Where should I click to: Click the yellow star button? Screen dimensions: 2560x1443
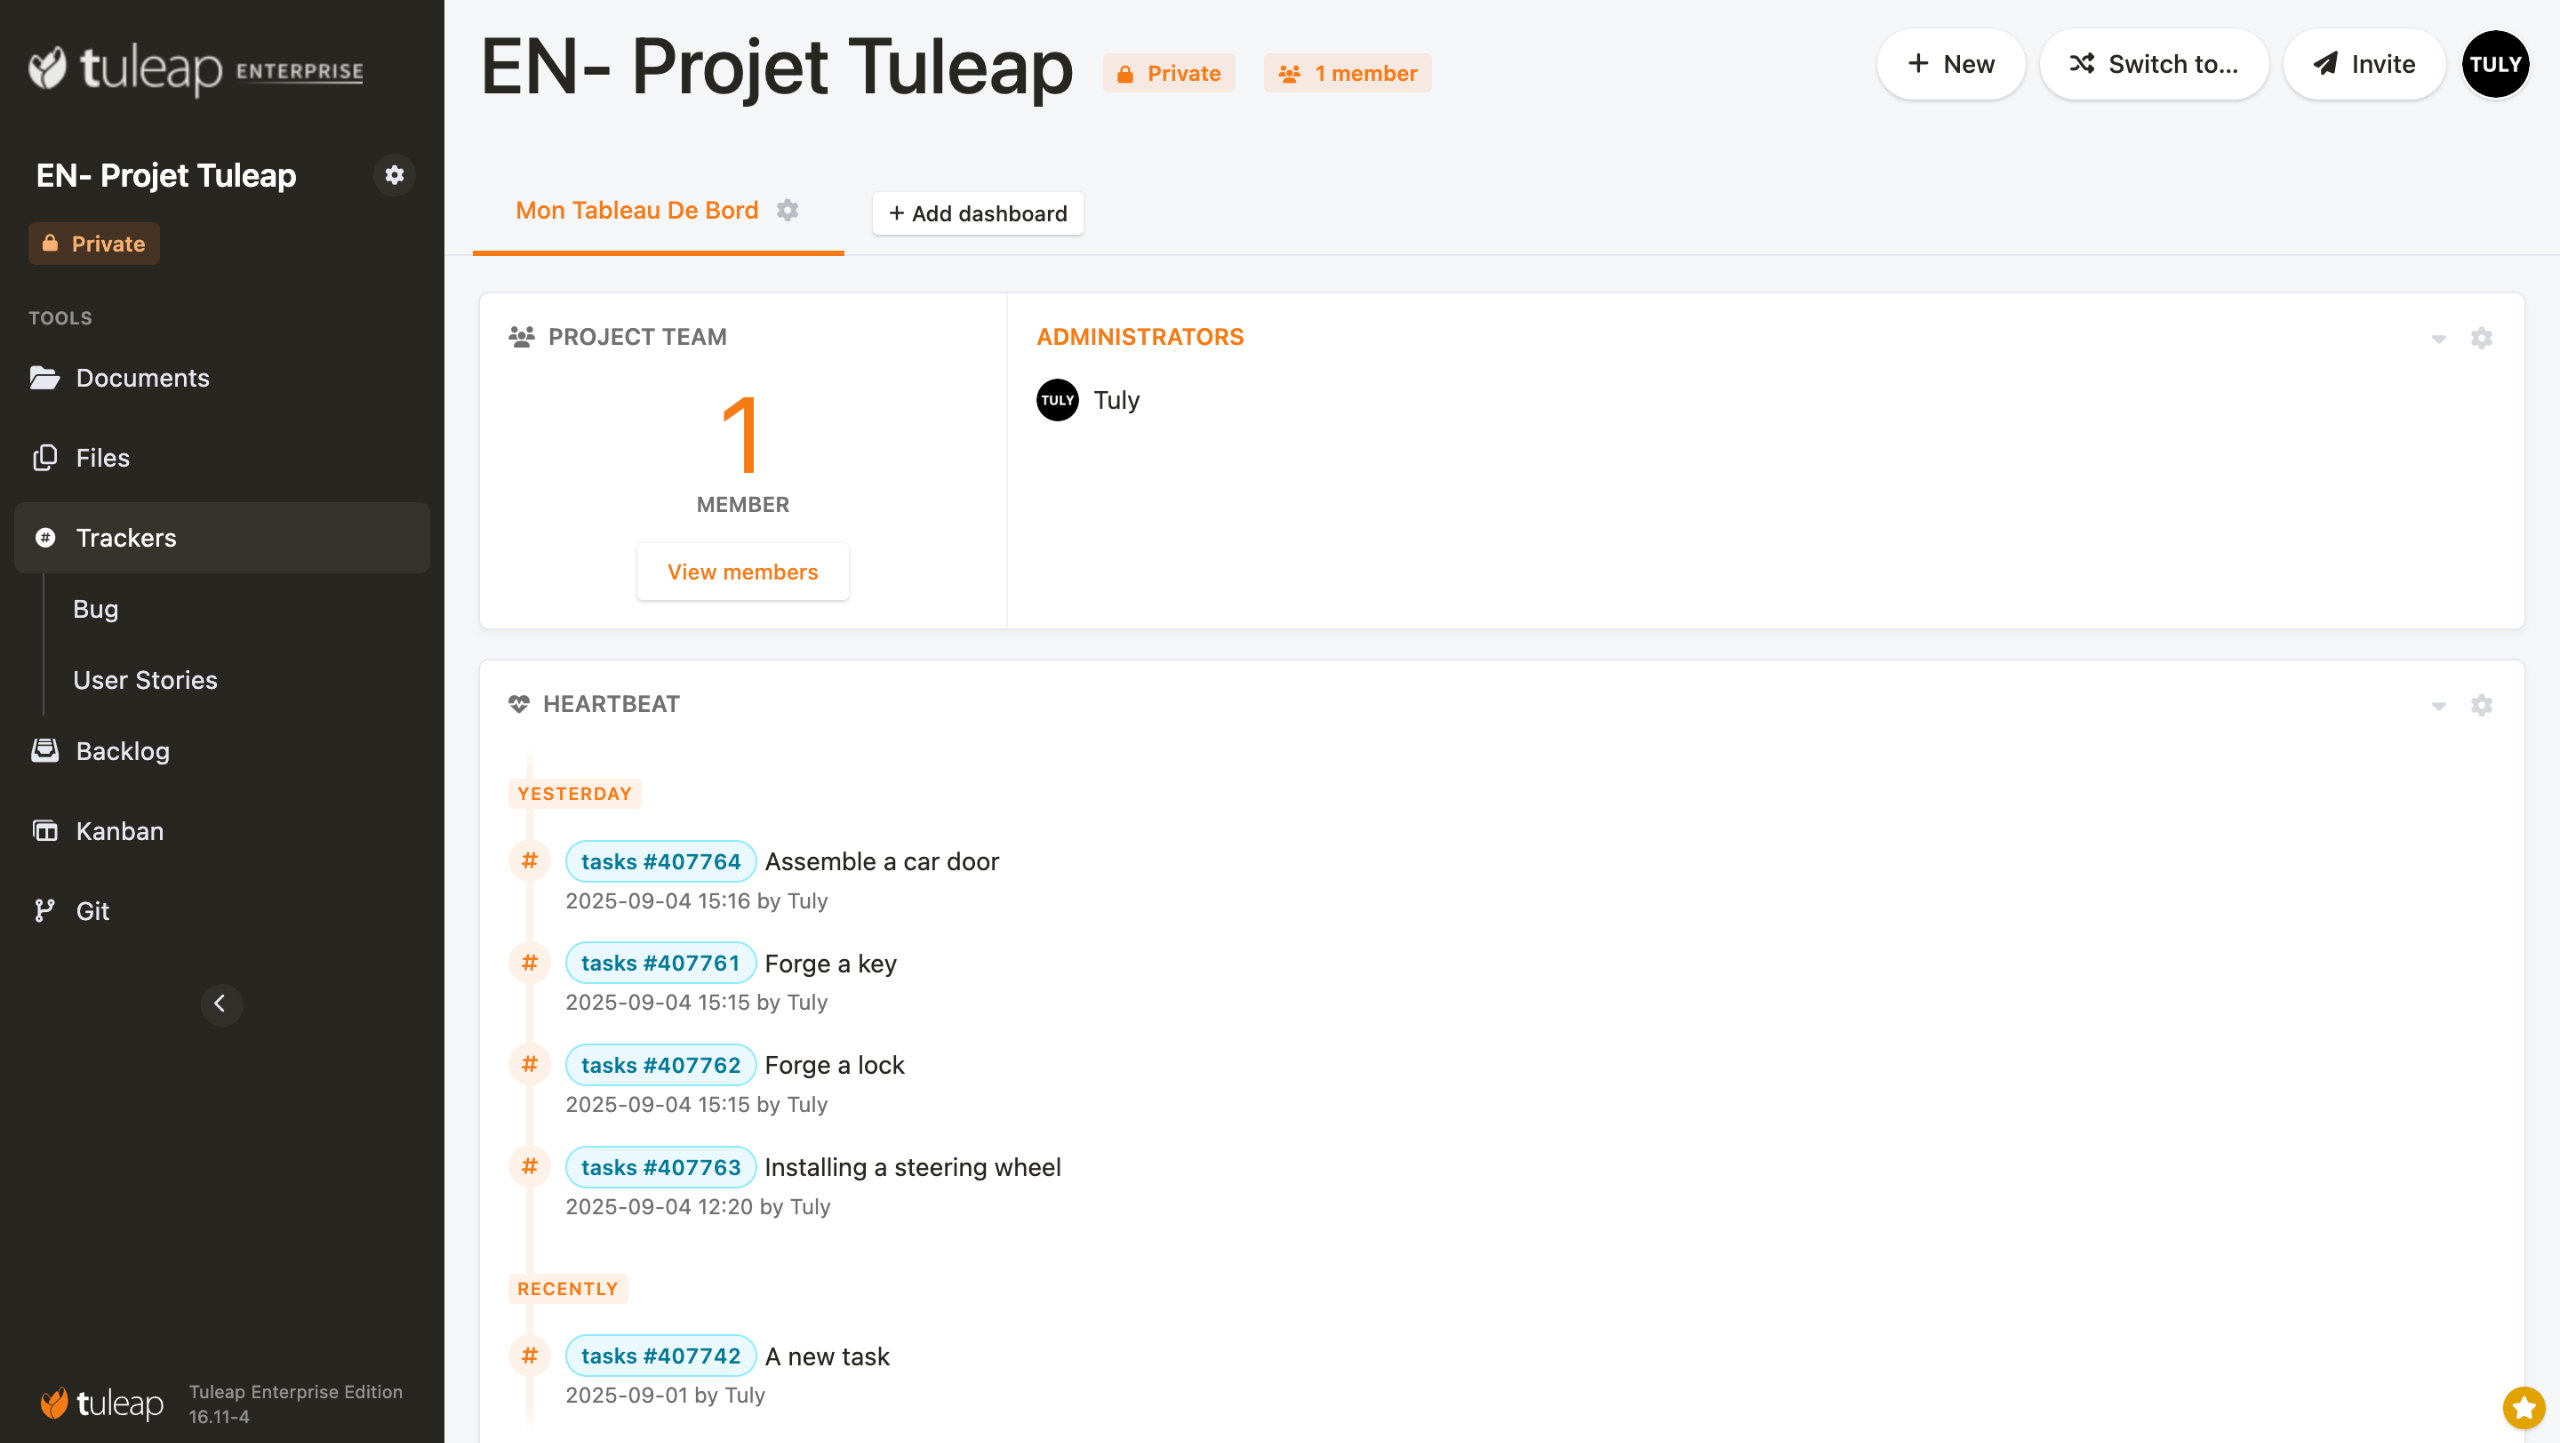(x=2523, y=1408)
